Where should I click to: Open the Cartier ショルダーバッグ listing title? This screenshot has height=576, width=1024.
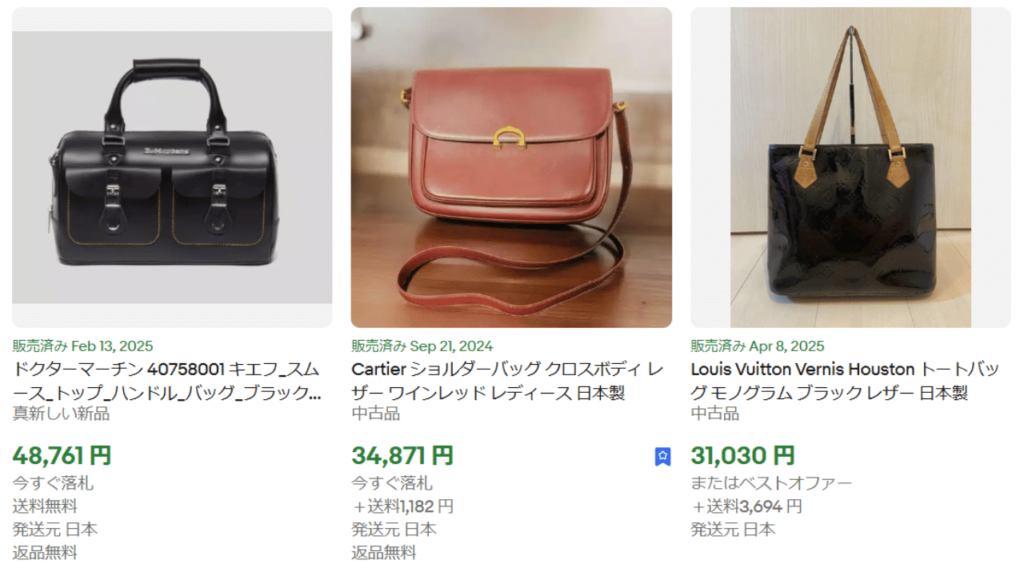507,381
